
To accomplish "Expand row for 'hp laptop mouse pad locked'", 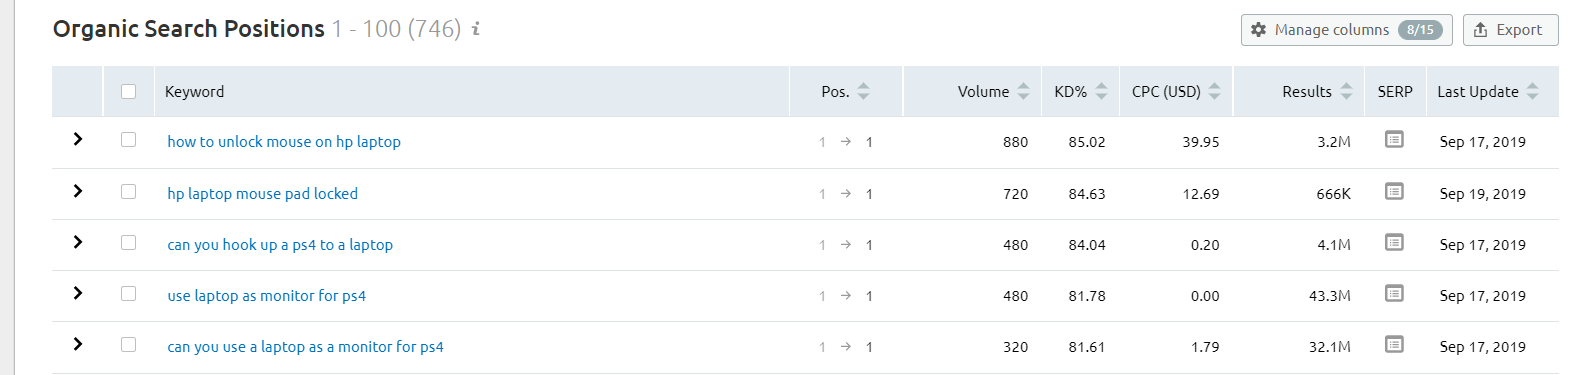I will pos(78,191).
